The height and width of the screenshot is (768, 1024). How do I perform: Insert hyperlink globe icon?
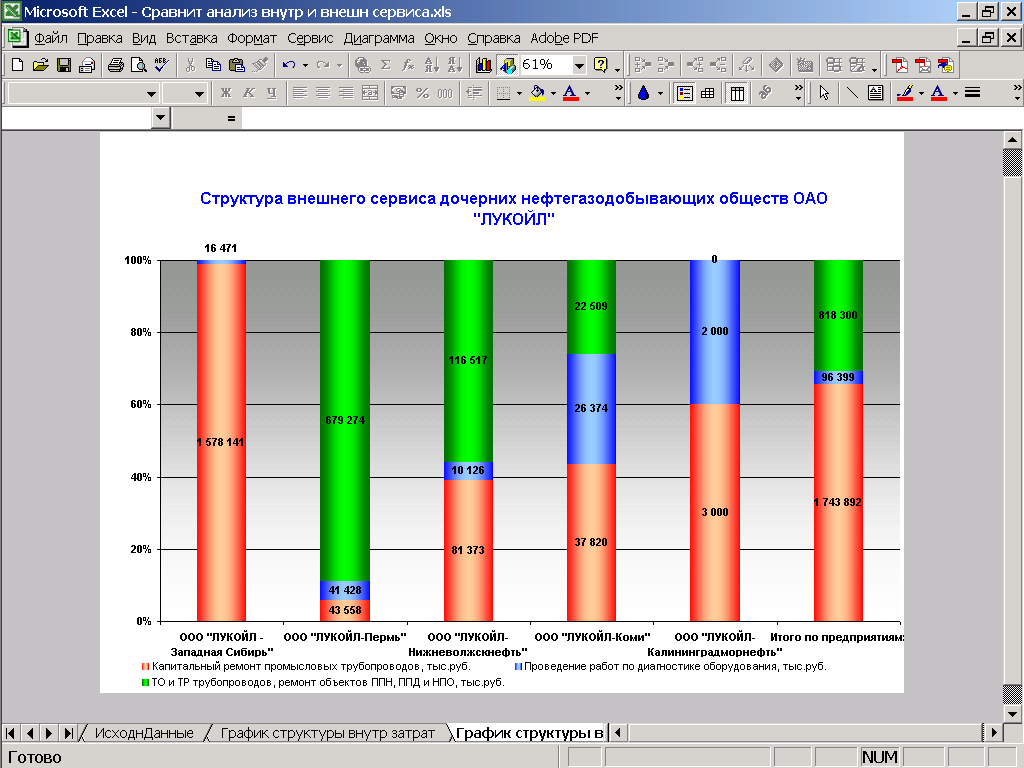[x=362, y=65]
